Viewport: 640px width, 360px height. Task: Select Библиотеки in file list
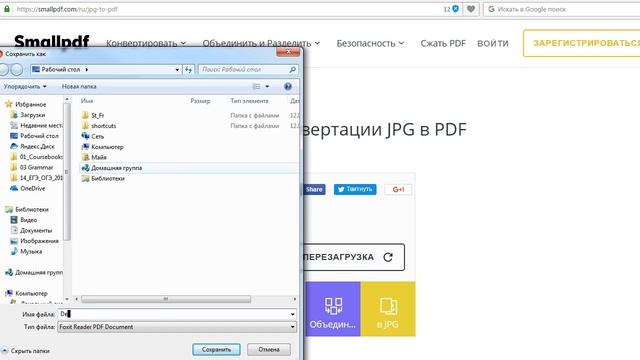pyautogui.click(x=108, y=178)
